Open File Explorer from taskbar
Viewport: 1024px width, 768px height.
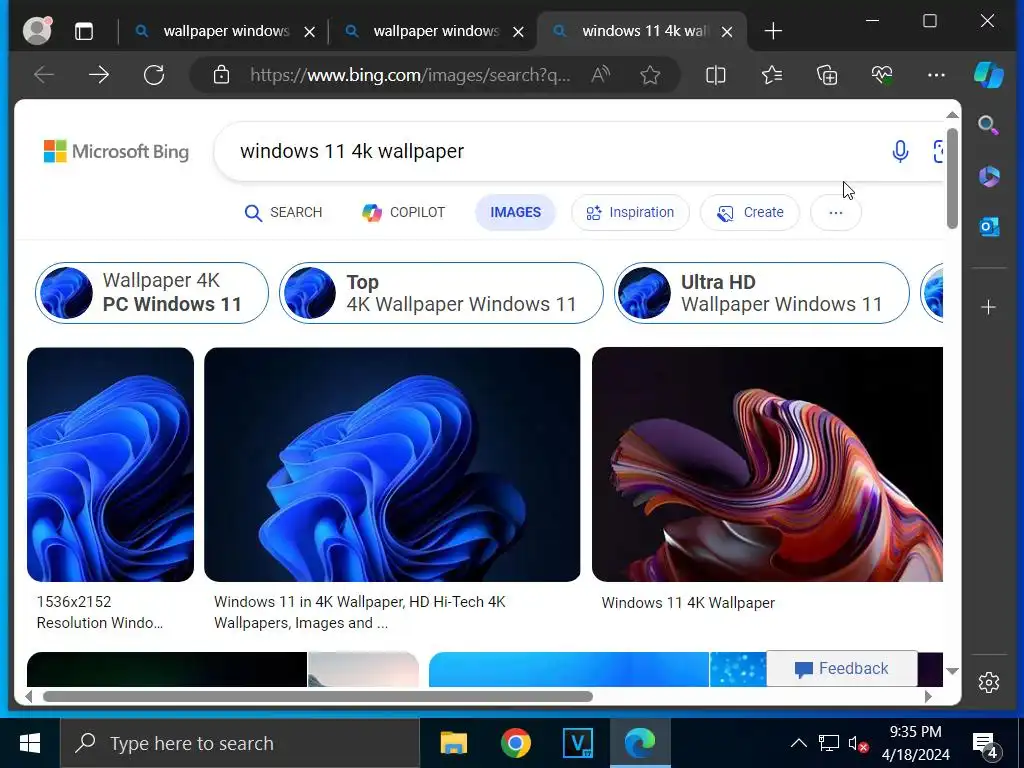tap(454, 743)
